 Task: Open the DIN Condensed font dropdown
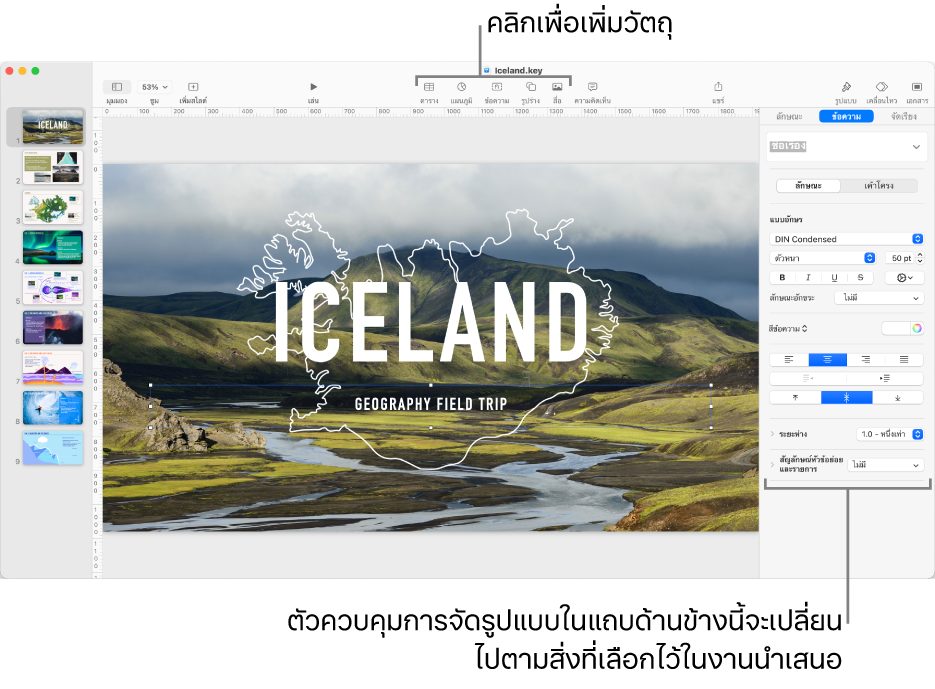point(846,239)
